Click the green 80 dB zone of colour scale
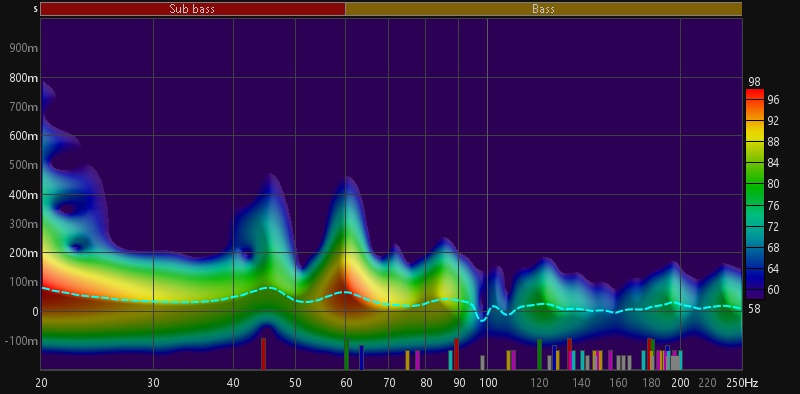Screen dimensions: 800x394 coord(755,185)
